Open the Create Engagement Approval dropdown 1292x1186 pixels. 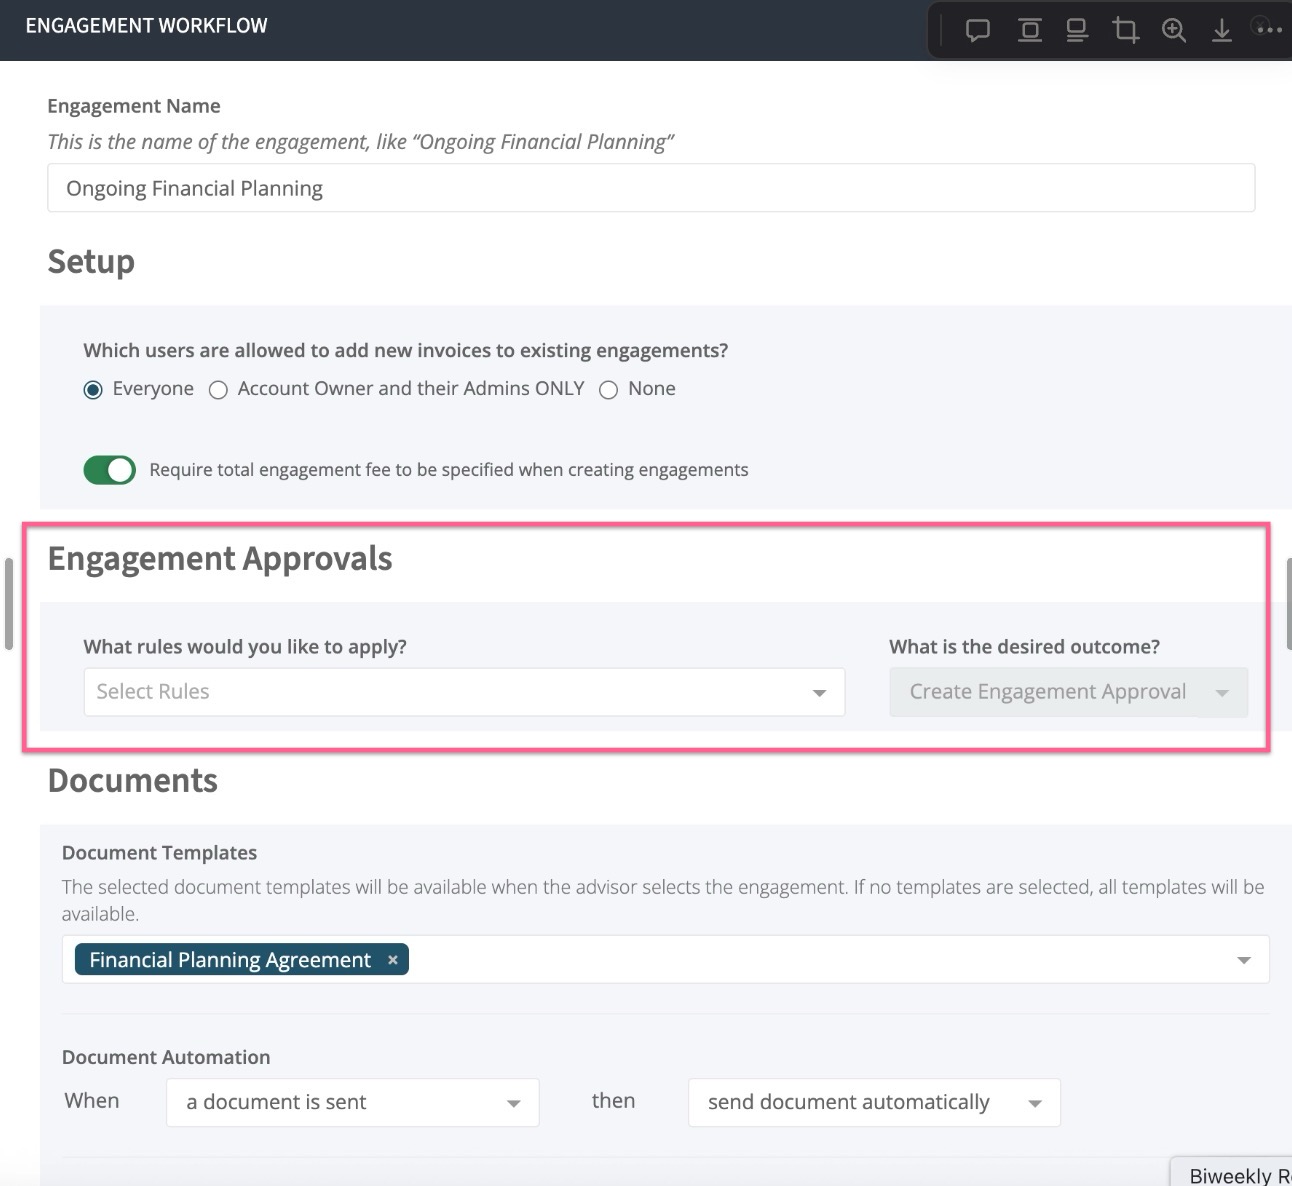tap(1068, 692)
